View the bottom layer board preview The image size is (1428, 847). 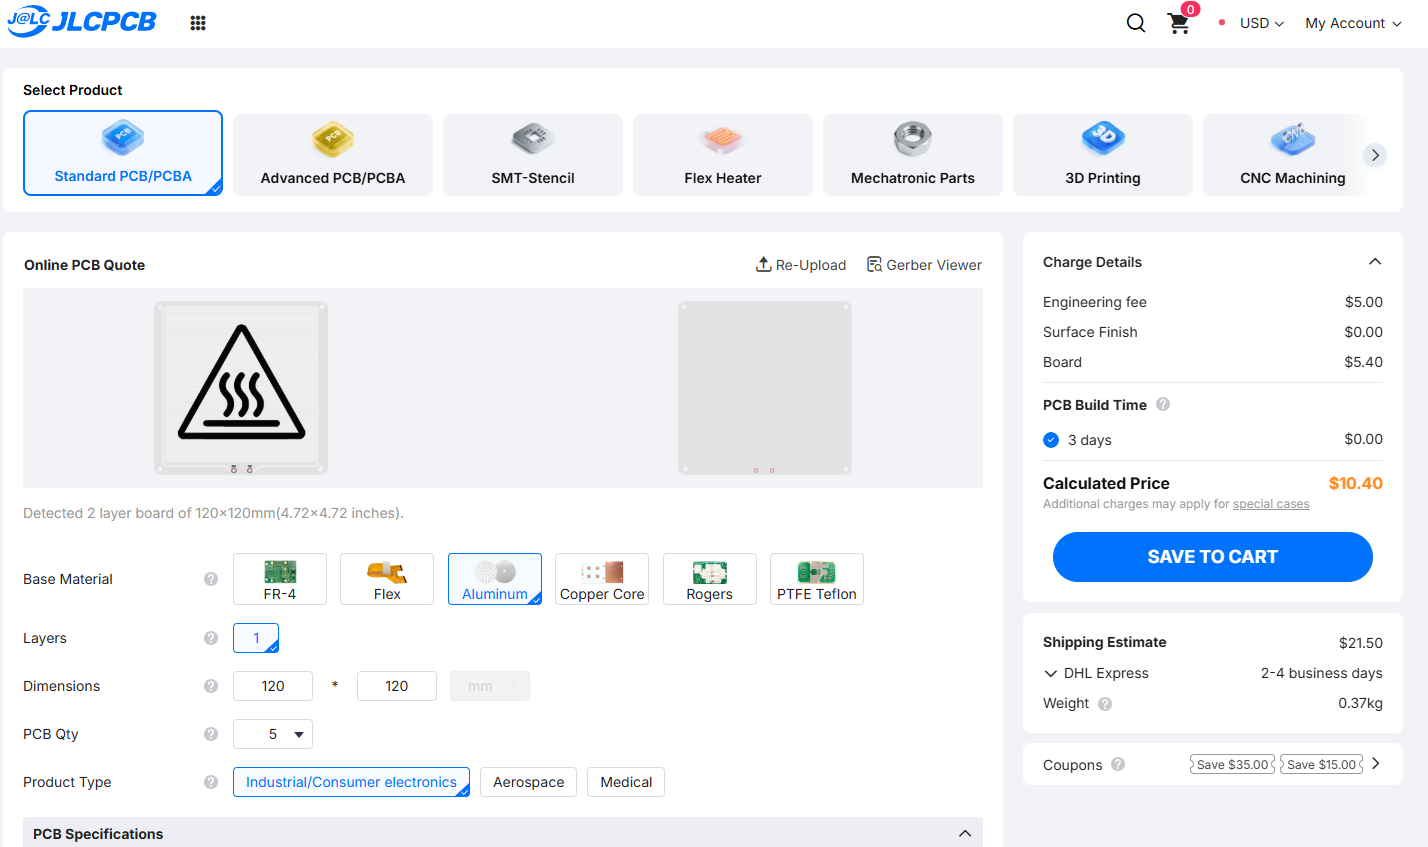tap(765, 388)
